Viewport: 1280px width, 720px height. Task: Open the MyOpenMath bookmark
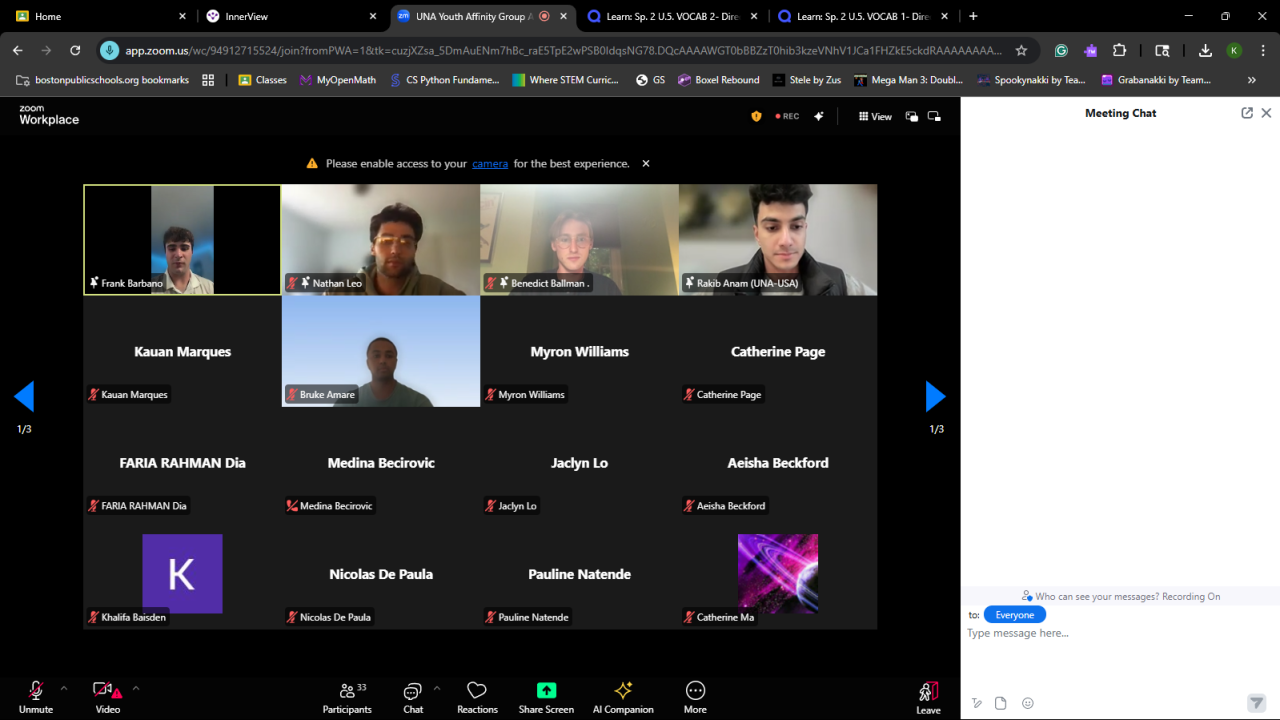(x=337, y=80)
